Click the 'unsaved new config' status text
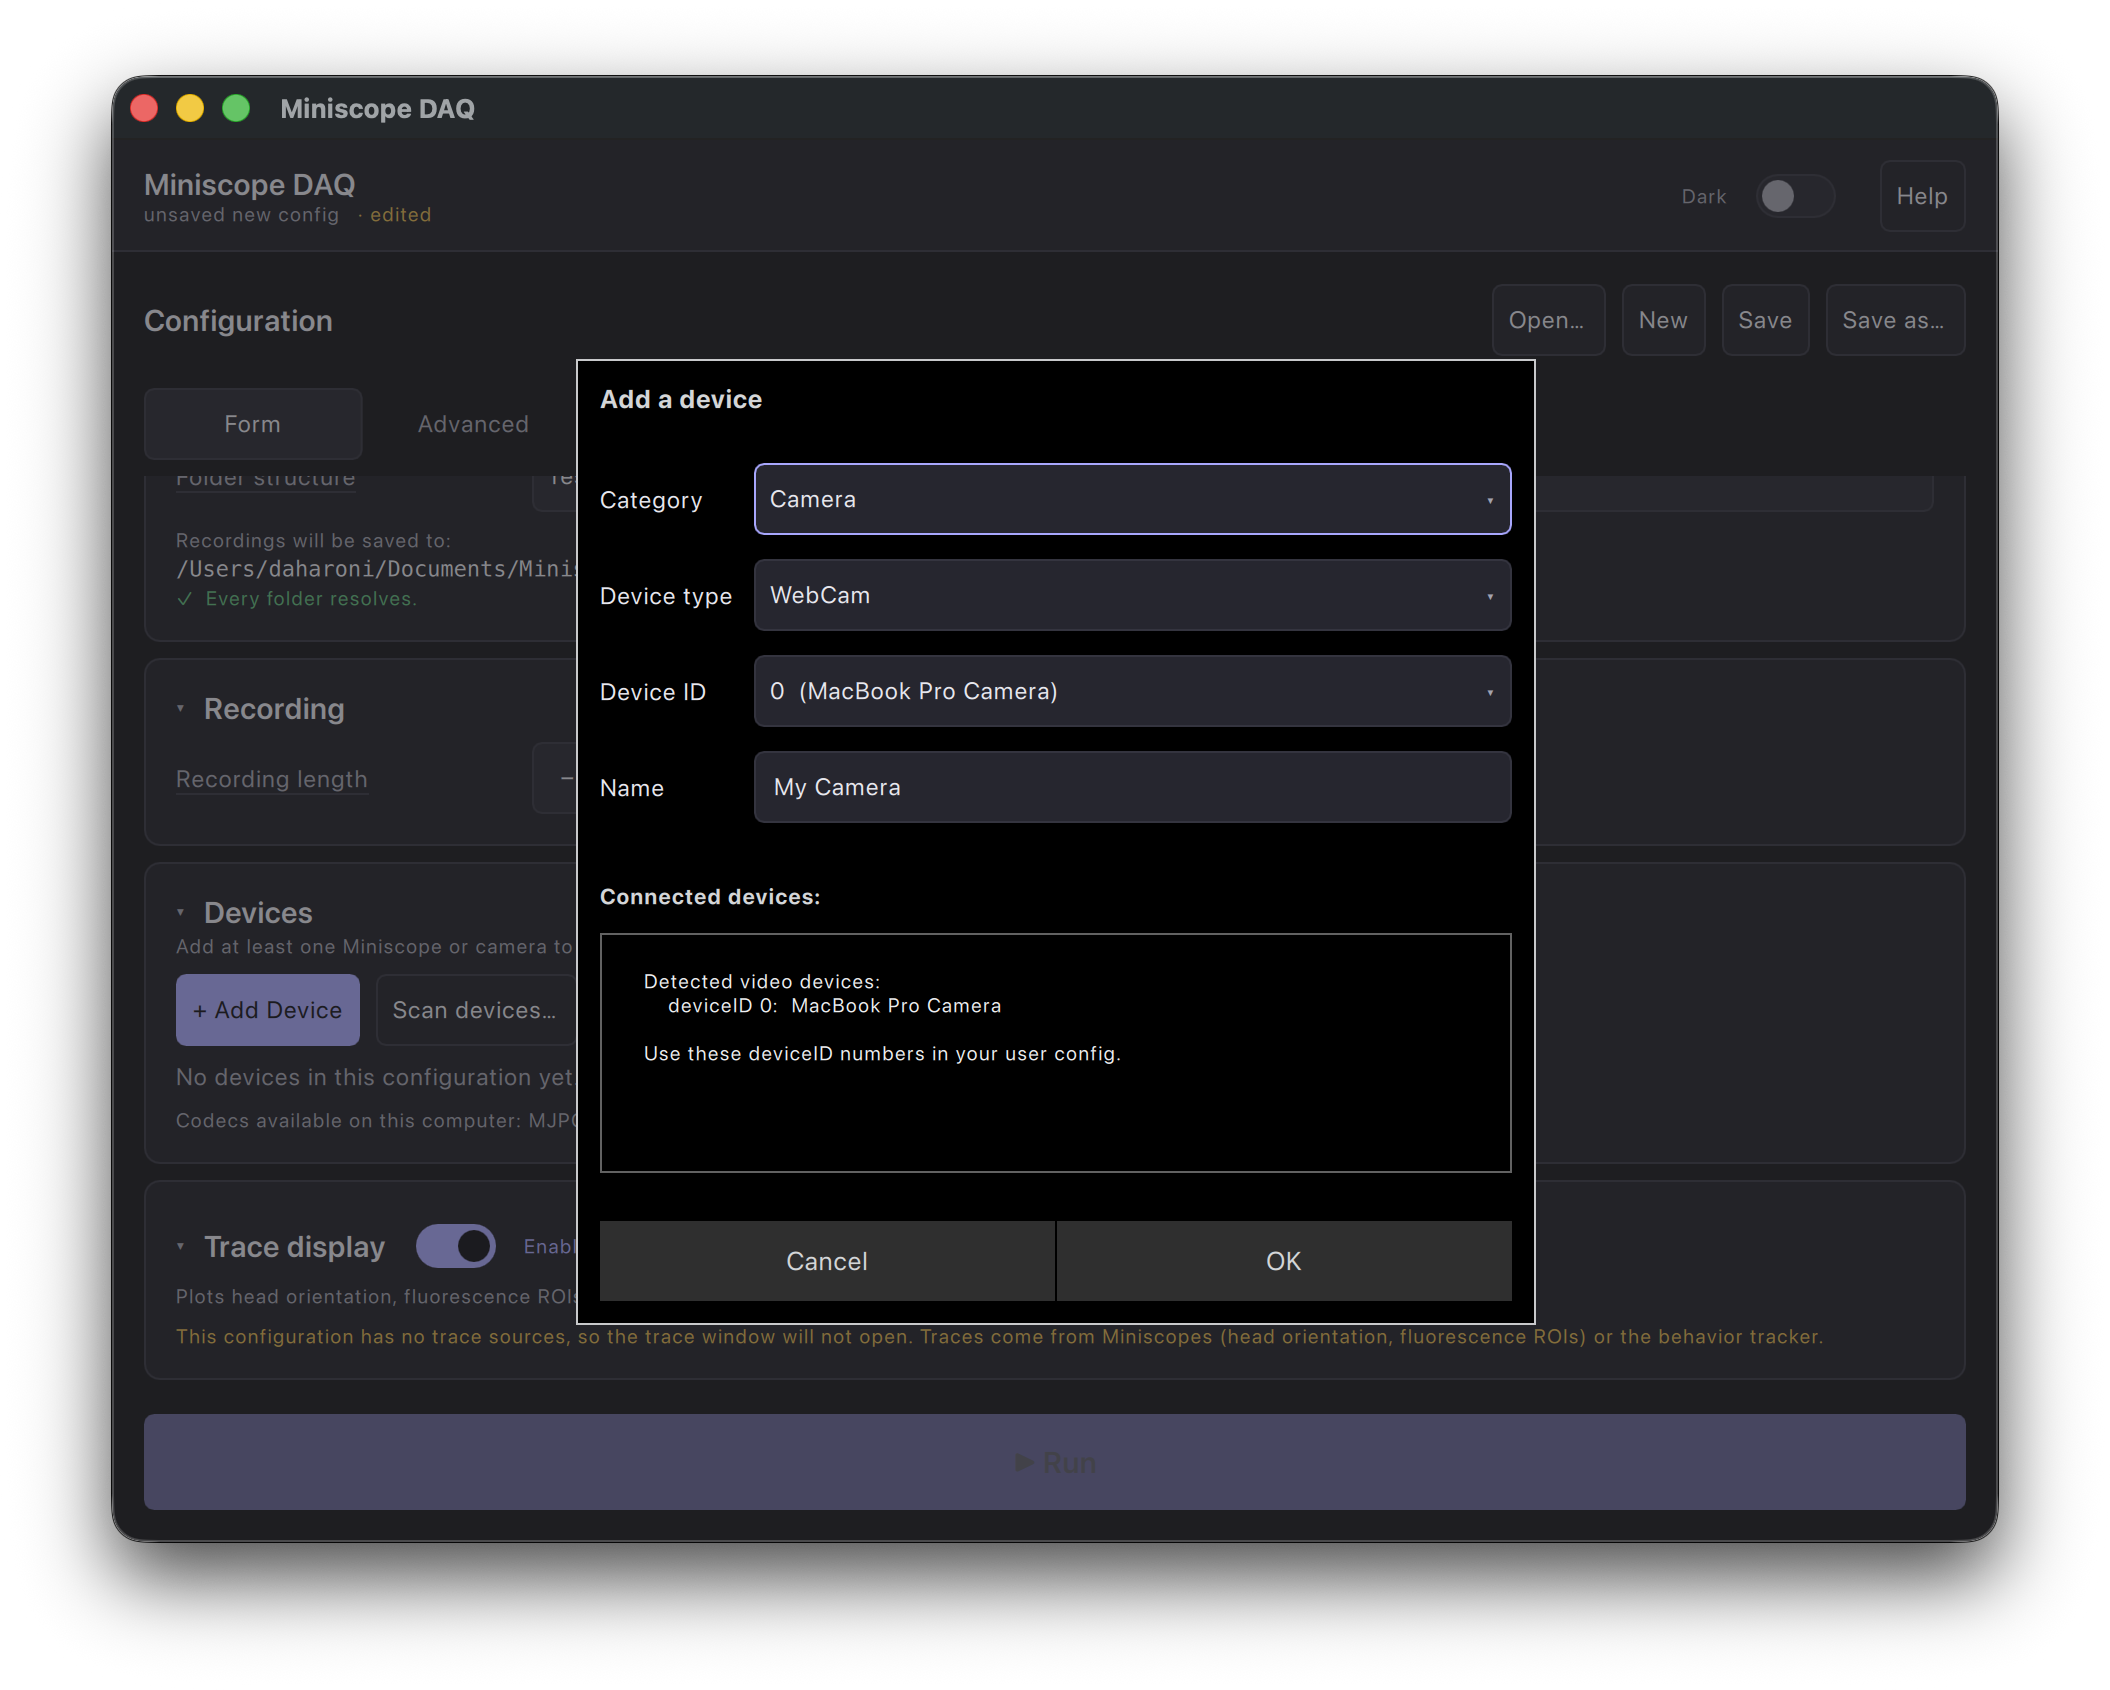The width and height of the screenshot is (2110, 1690). [x=241, y=215]
